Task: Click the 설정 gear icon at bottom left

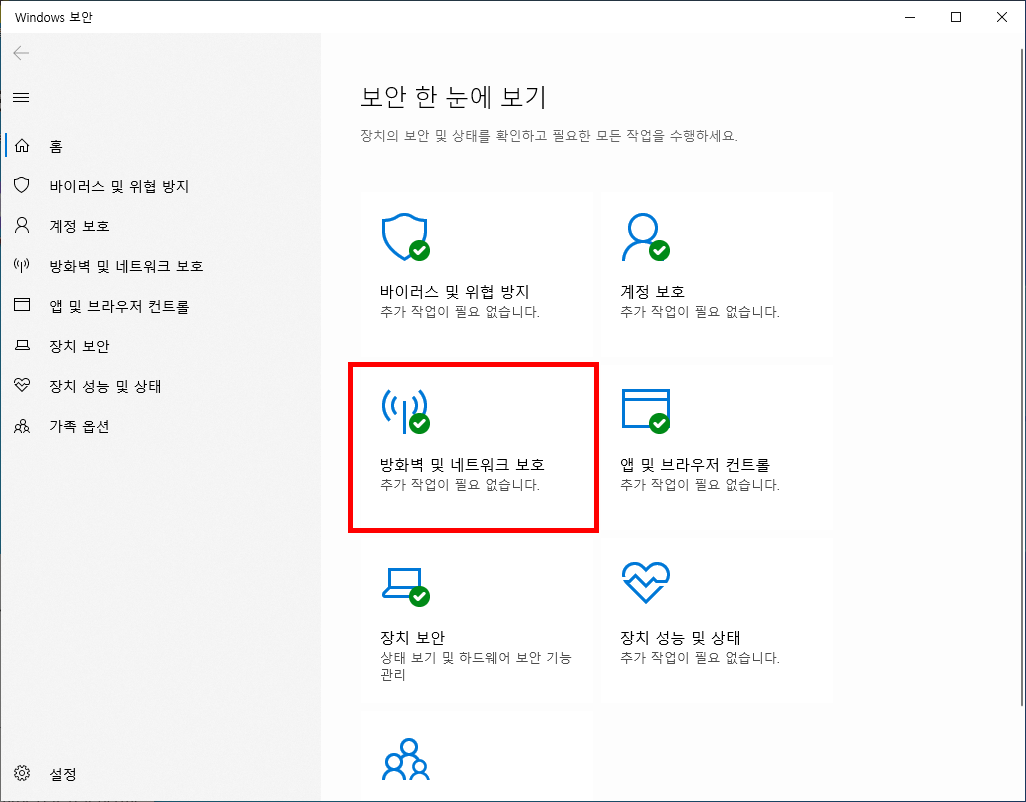Action: click(21, 773)
